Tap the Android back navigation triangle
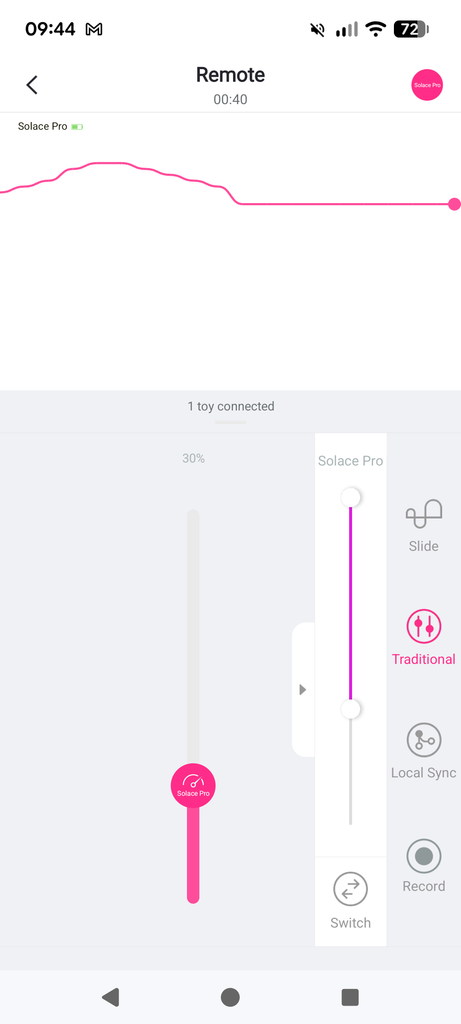461x1024 pixels. click(110, 997)
